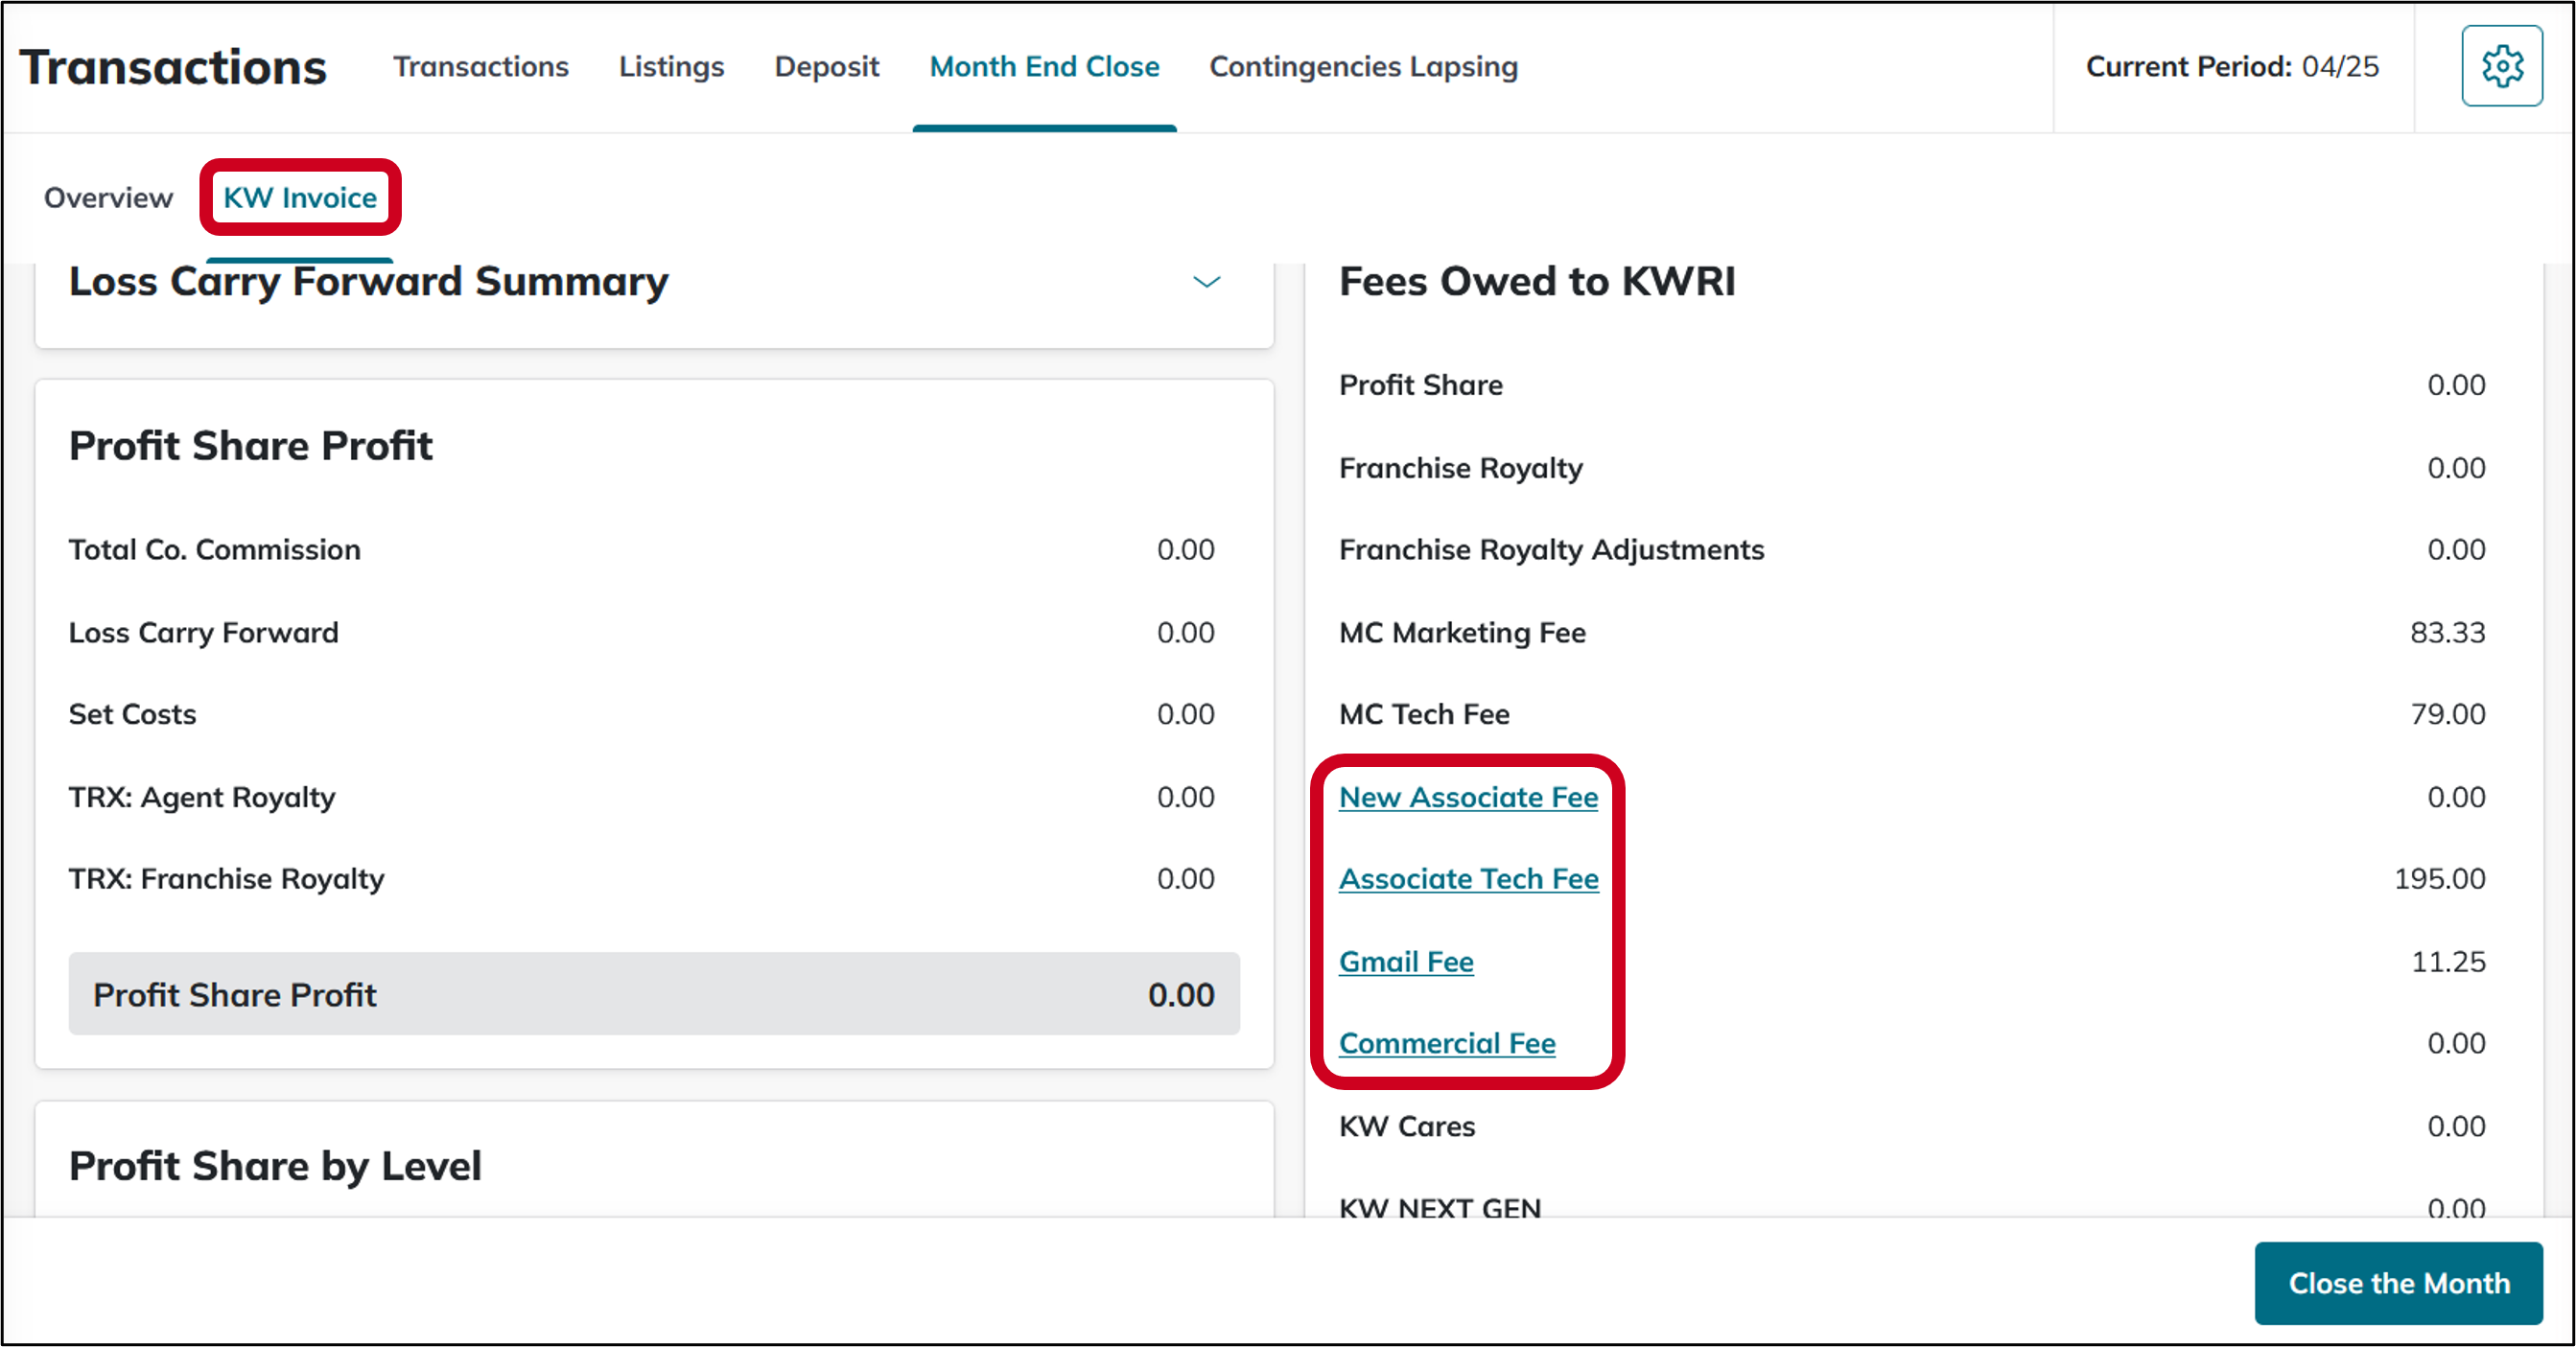Click the 83.33 MC Marketing Fee value

pyautogui.click(x=2447, y=633)
